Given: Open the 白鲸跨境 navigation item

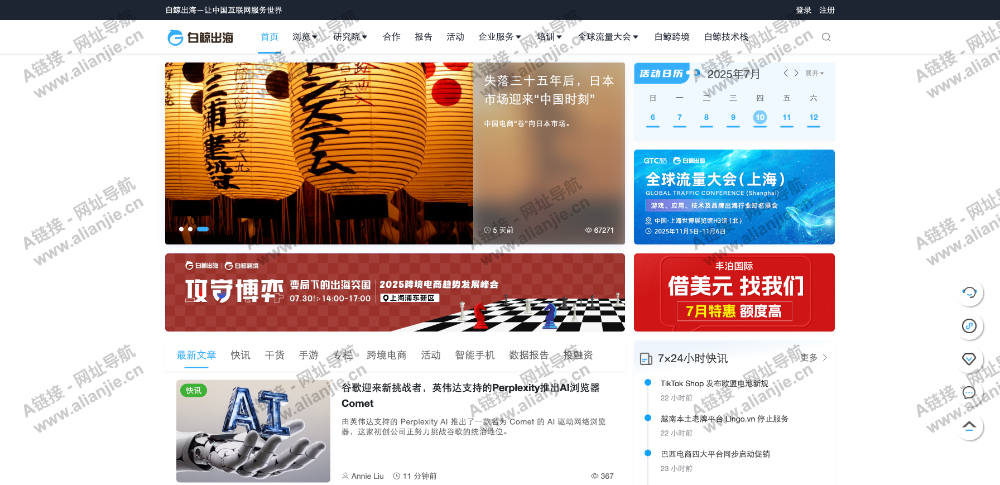Looking at the screenshot, I should coord(672,37).
